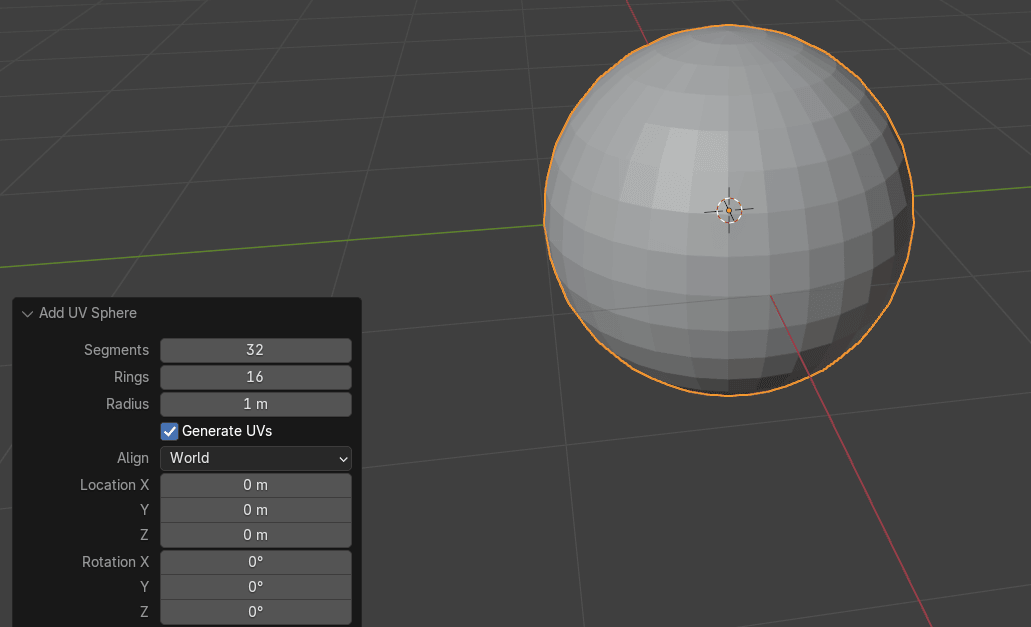The image size is (1031, 627).
Task: Click the Location X value field
Action: pos(255,485)
